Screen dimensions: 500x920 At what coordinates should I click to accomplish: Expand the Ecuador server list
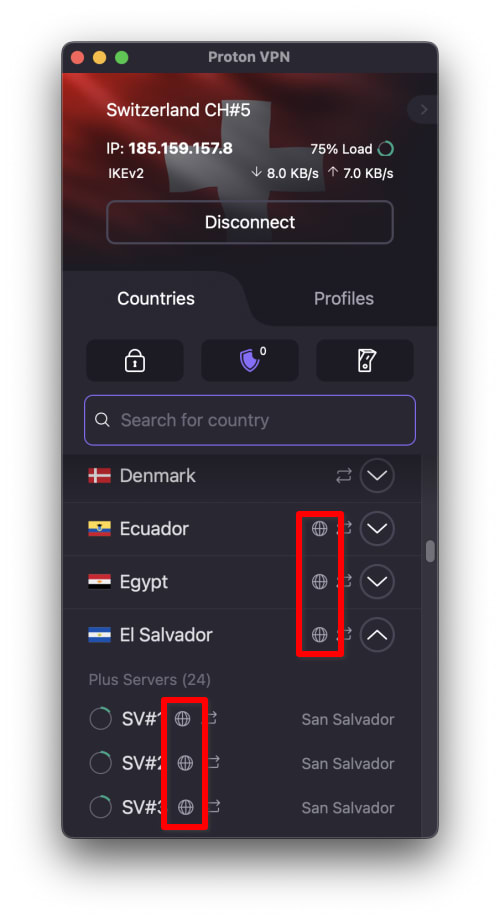377,528
